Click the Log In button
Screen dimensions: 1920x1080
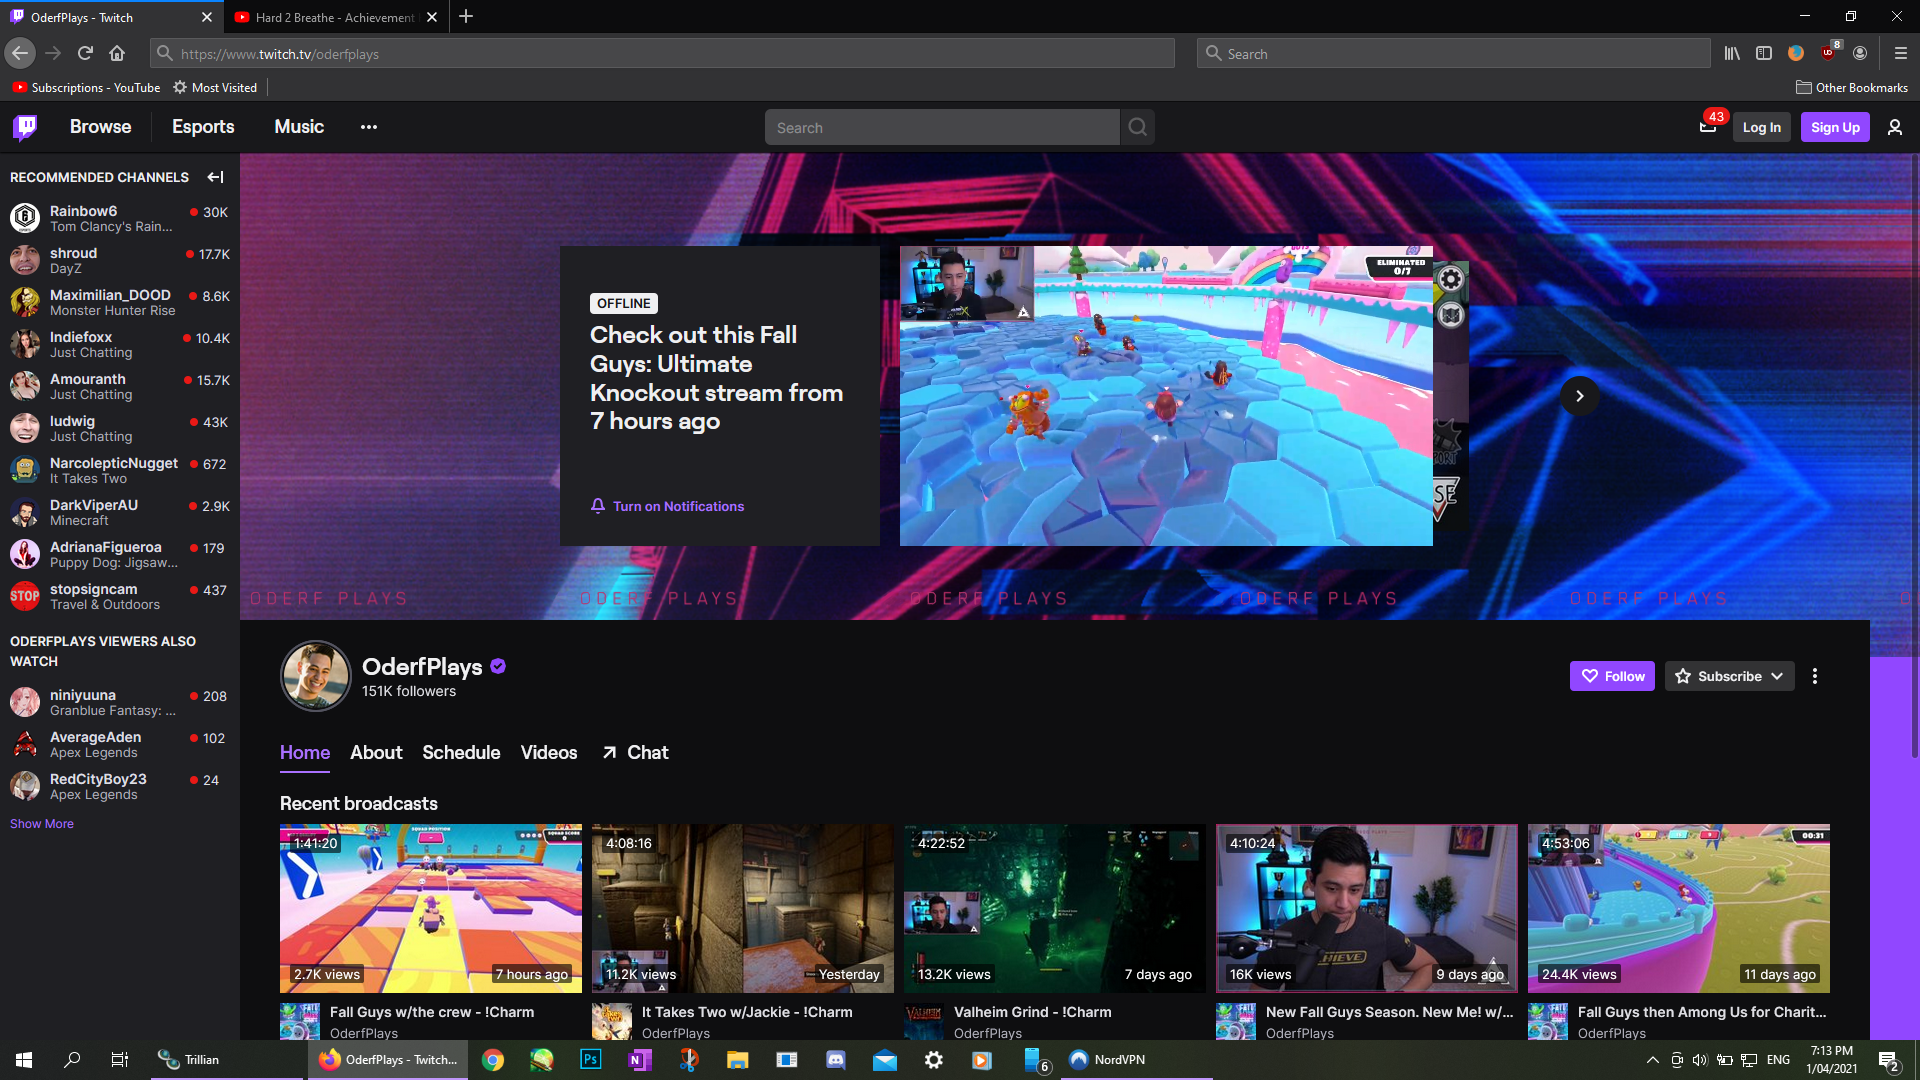1761,127
